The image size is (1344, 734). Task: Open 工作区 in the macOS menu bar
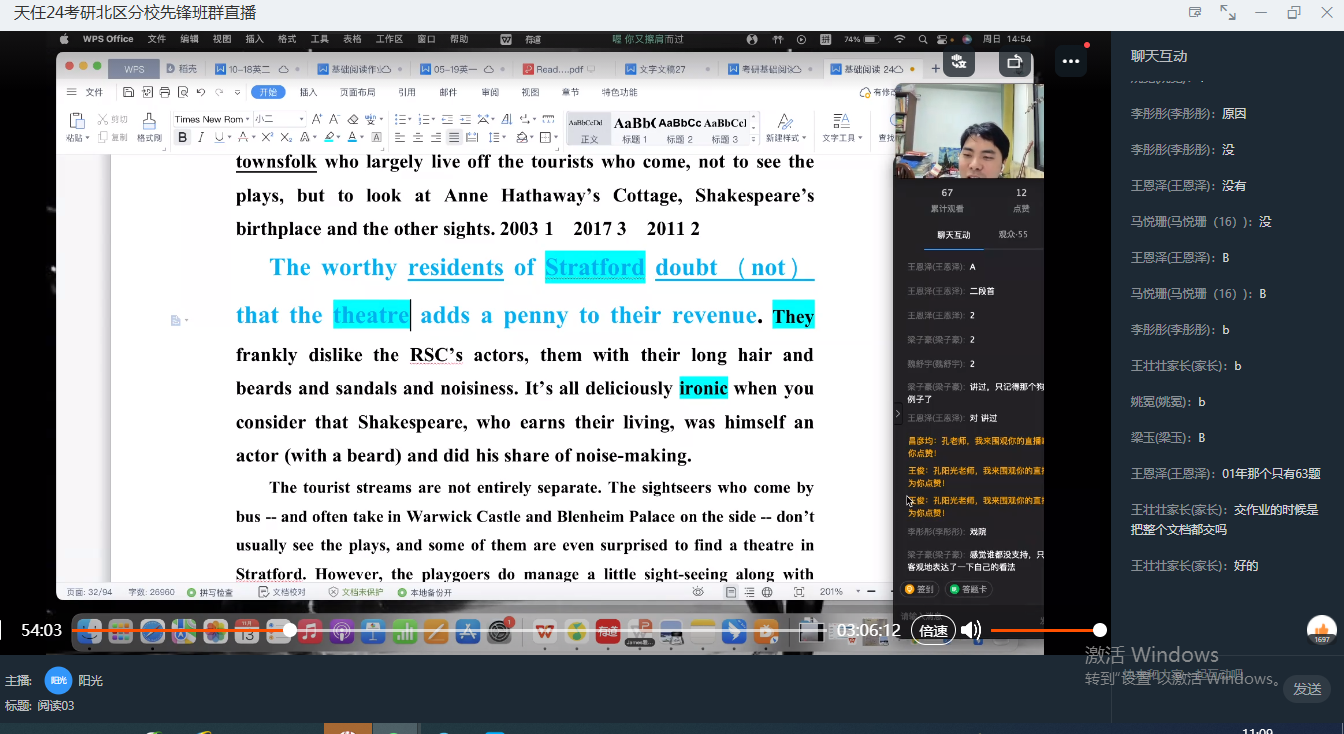(x=389, y=39)
